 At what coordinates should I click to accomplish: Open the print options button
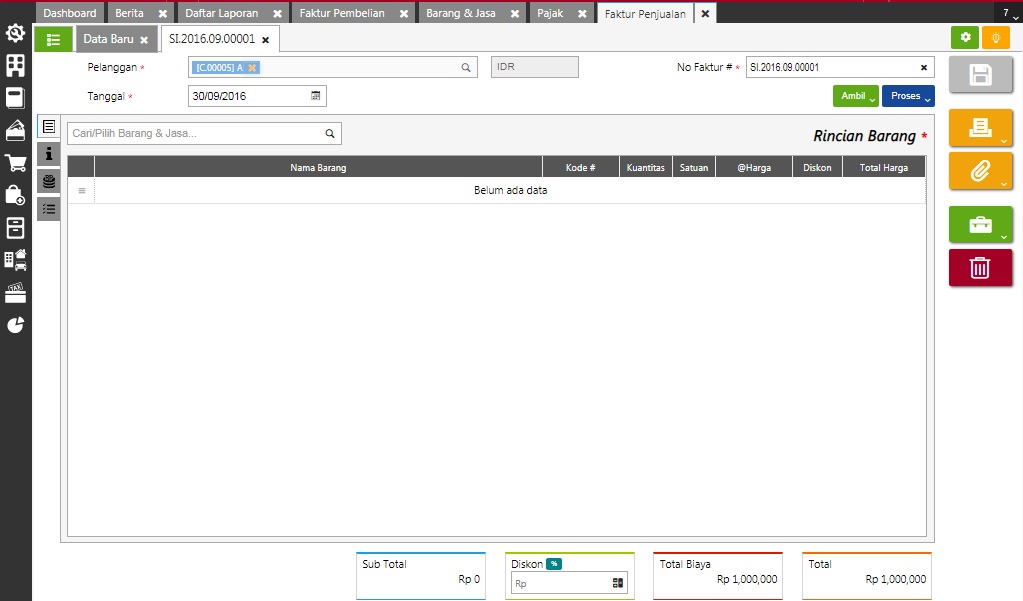click(980, 127)
